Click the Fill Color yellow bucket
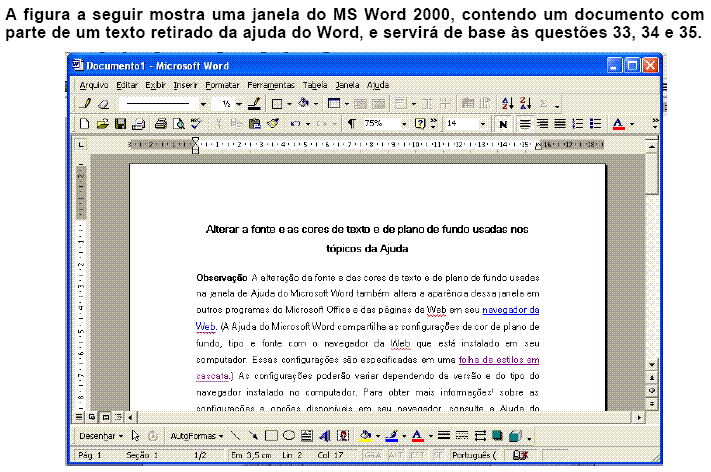This screenshot has width=711, height=472. [365, 436]
